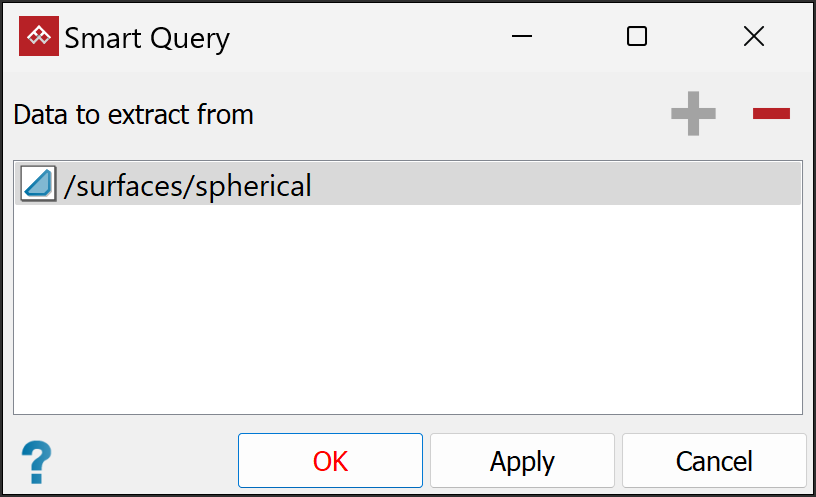Add a data source with plus icon
816x497 pixels.
(x=693, y=114)
